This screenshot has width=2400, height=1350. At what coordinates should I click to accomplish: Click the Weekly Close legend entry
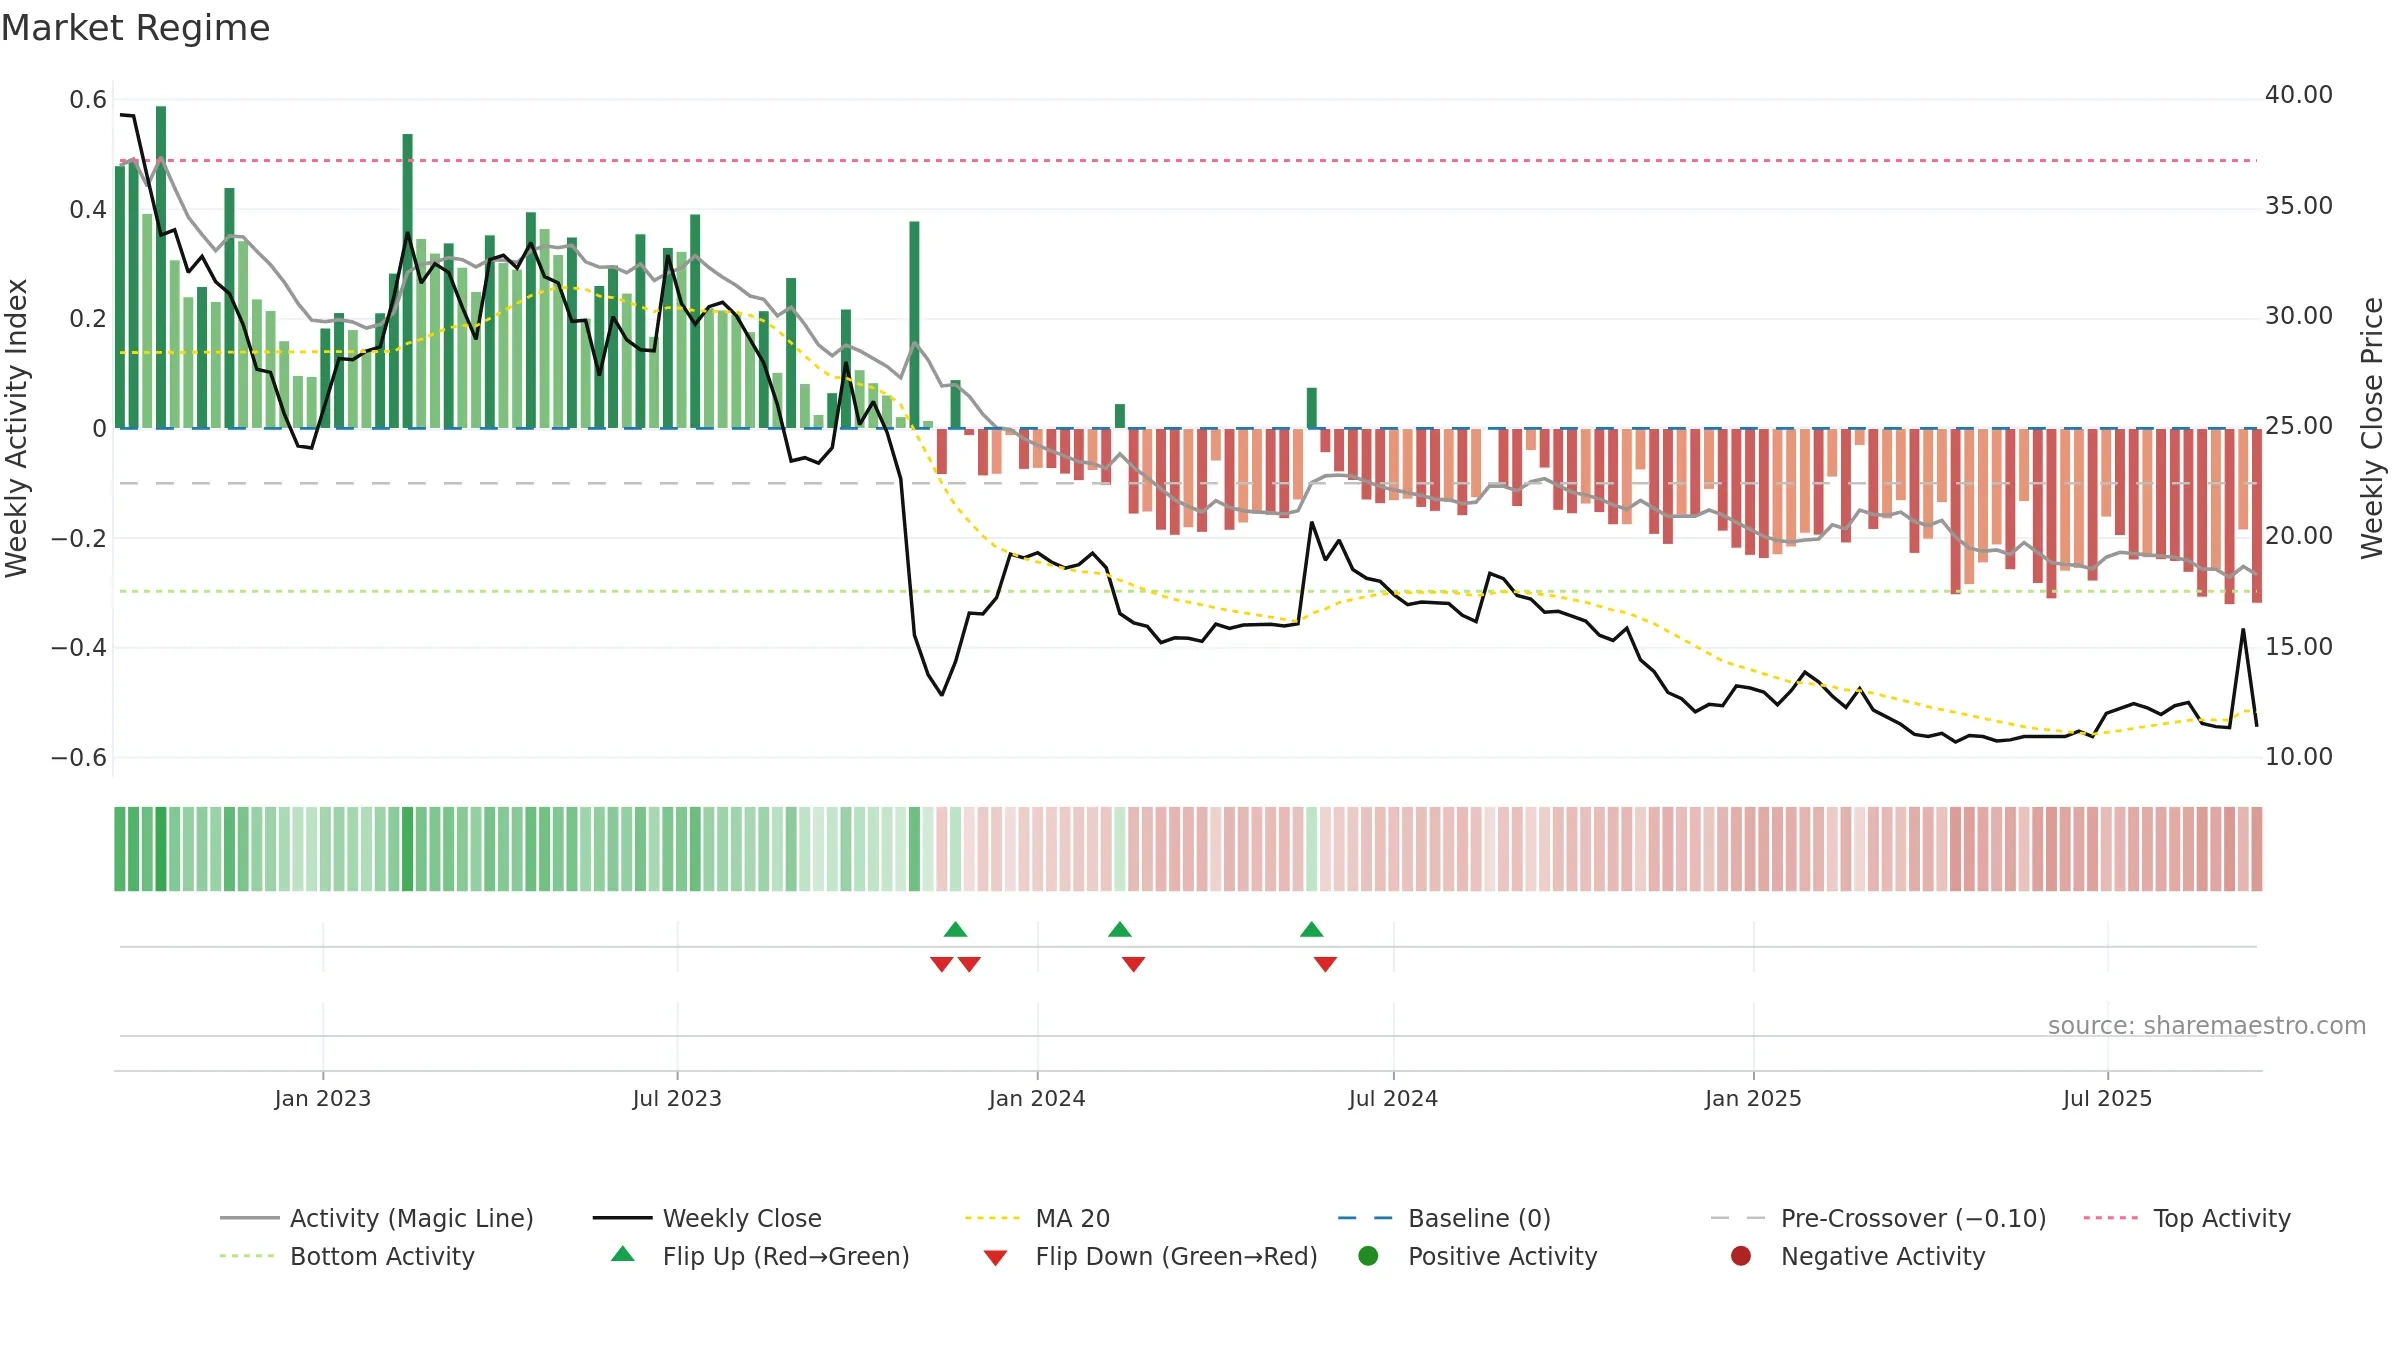point(707,1218)
